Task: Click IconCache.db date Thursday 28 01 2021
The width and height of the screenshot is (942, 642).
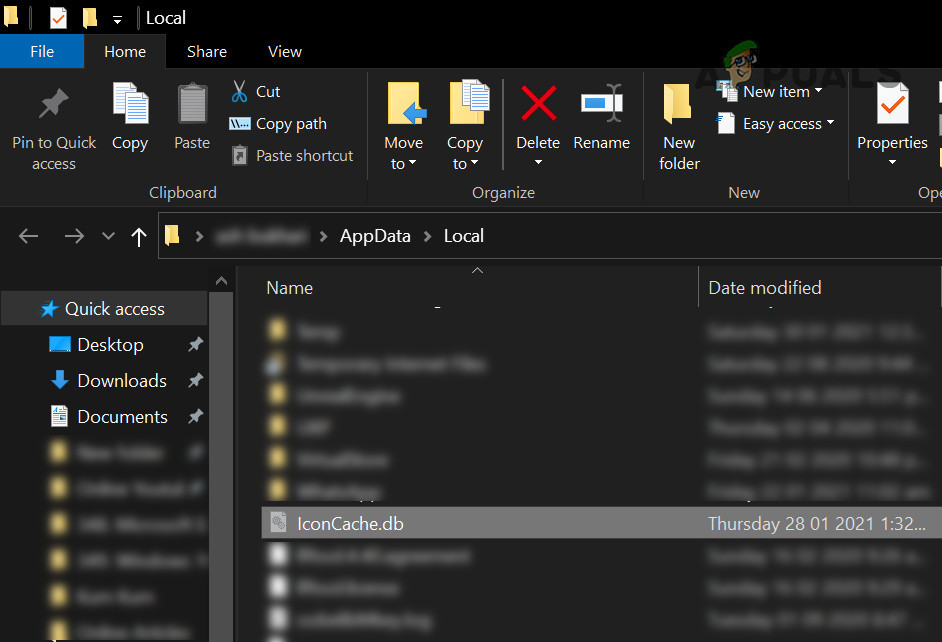Action: (816, 524)
